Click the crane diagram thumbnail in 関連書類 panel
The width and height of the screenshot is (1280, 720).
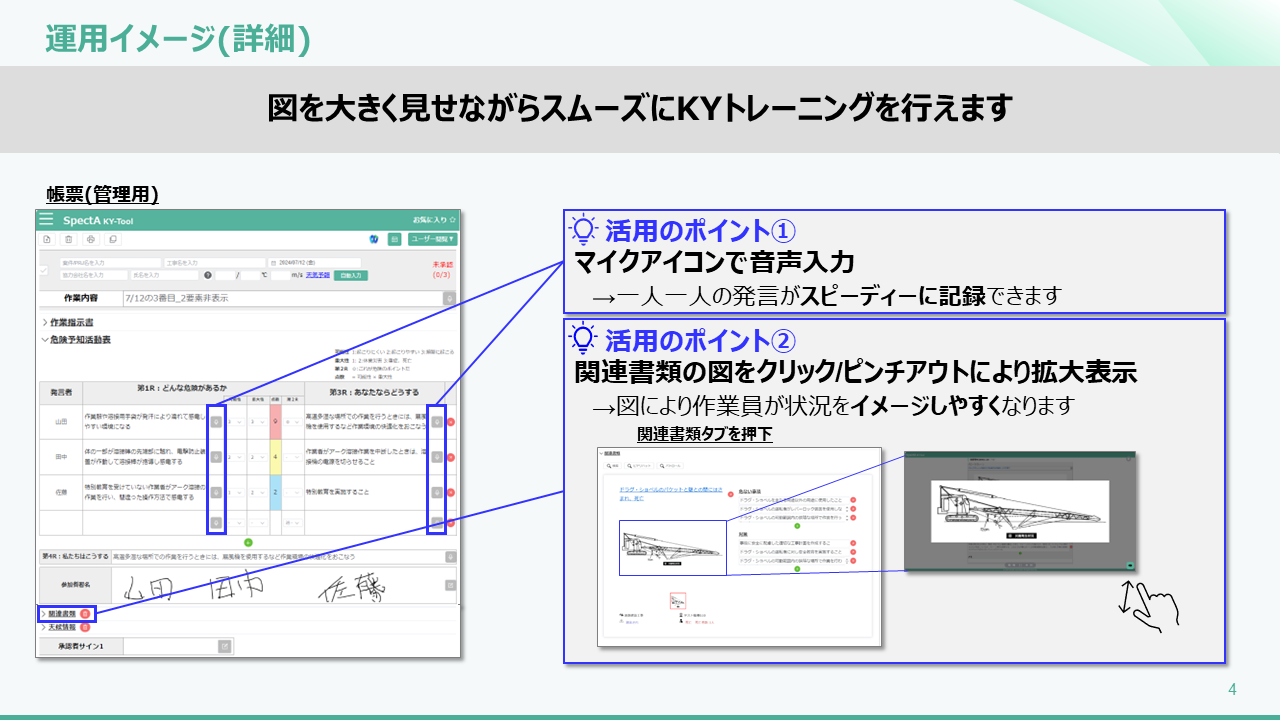coord(671,548)
